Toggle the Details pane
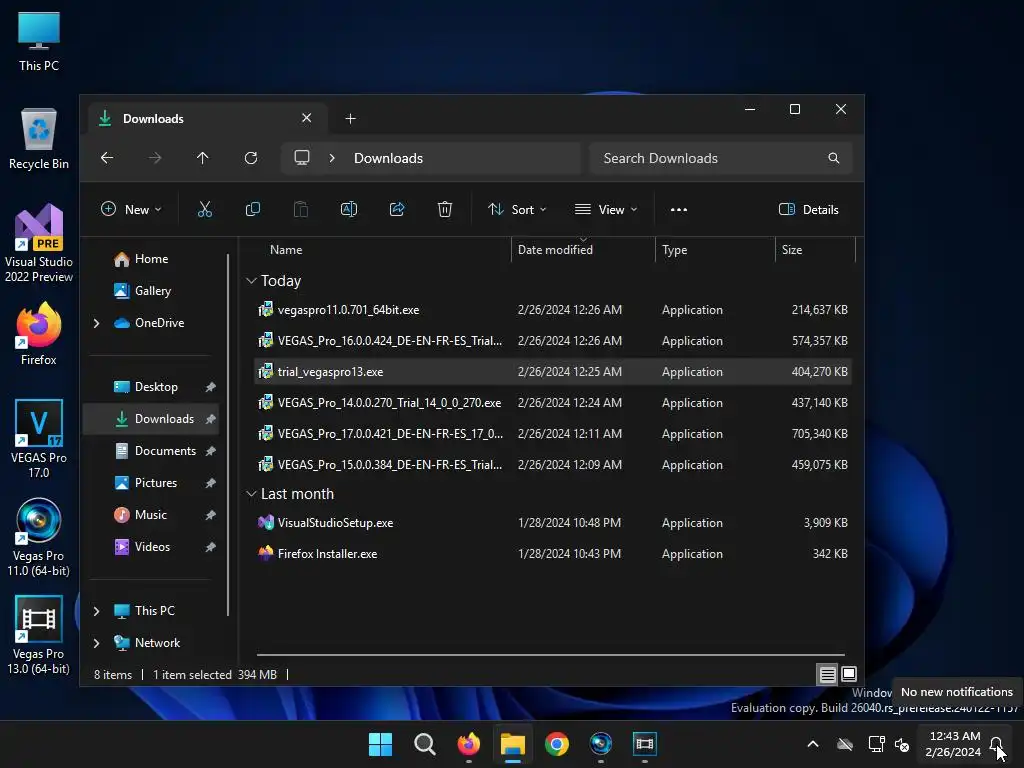1024x768 pixels. (808, 210)
